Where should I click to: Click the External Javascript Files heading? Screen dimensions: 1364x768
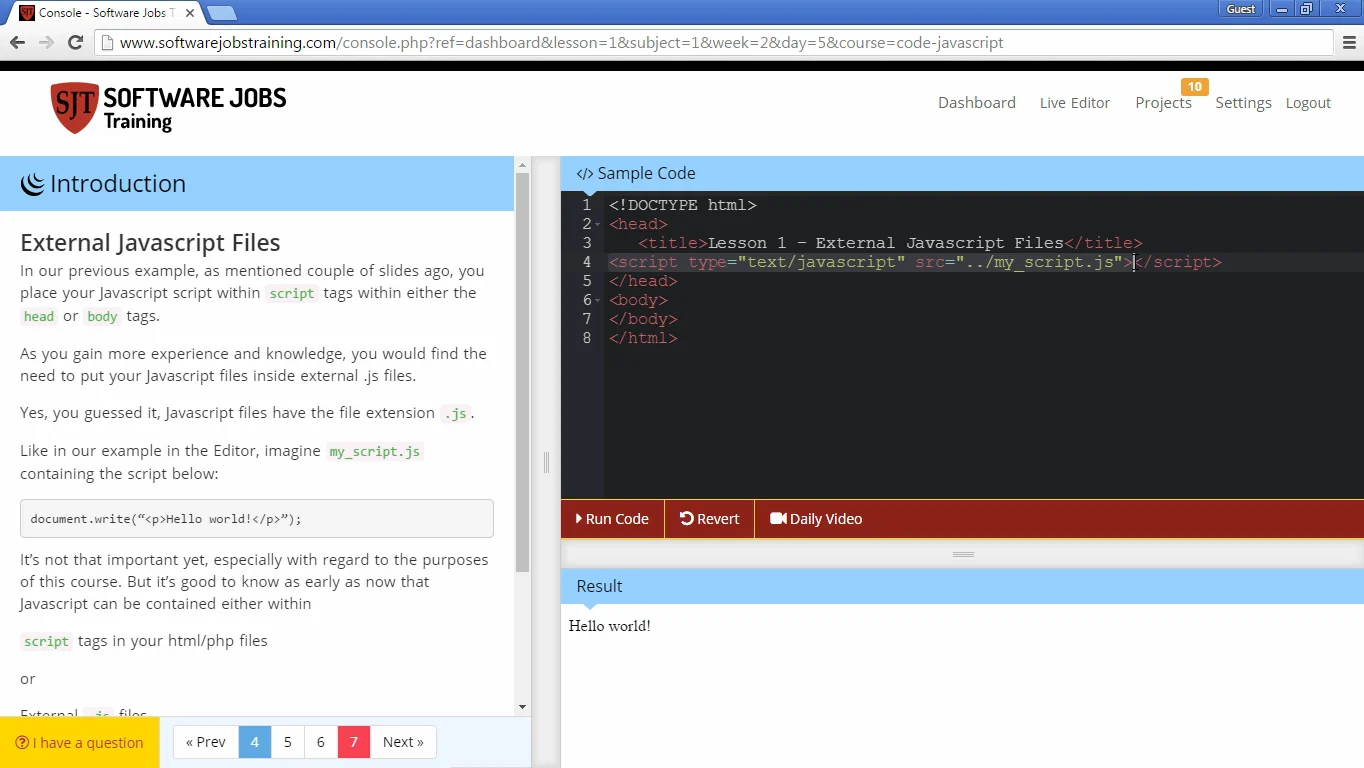150,243
